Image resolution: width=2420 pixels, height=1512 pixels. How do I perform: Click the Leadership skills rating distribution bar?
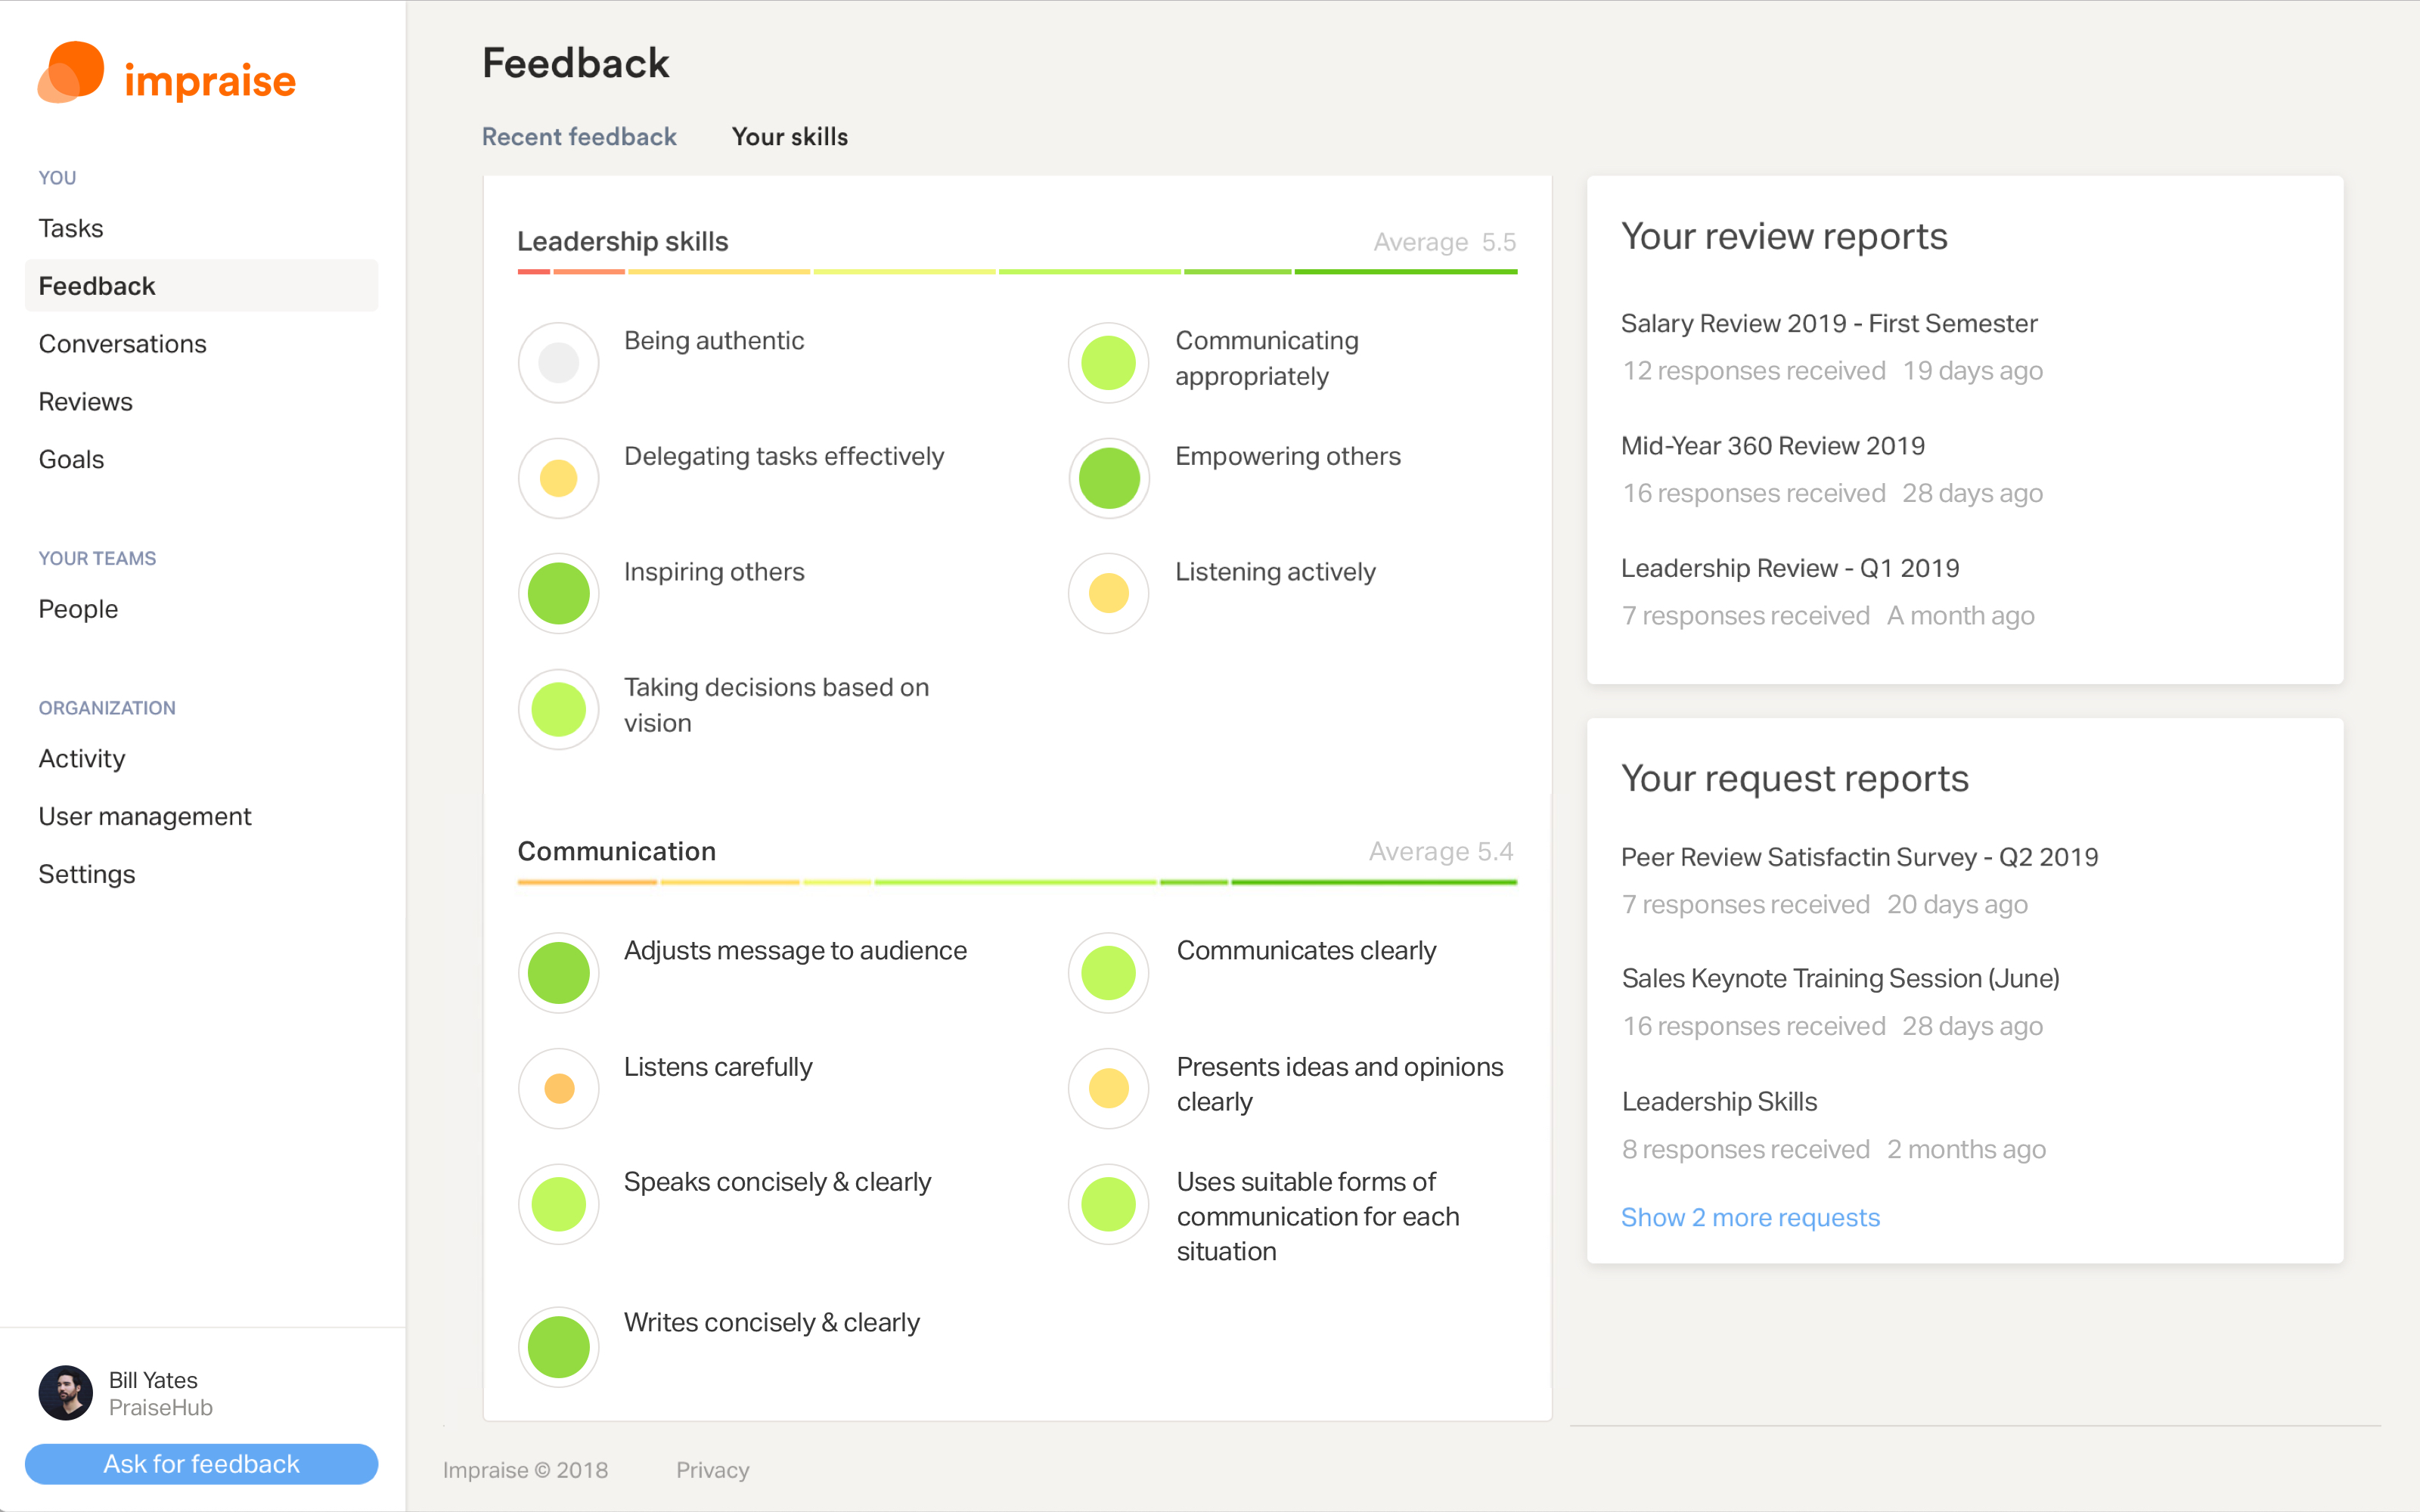pyautogui.click(x=1016, y=271)
